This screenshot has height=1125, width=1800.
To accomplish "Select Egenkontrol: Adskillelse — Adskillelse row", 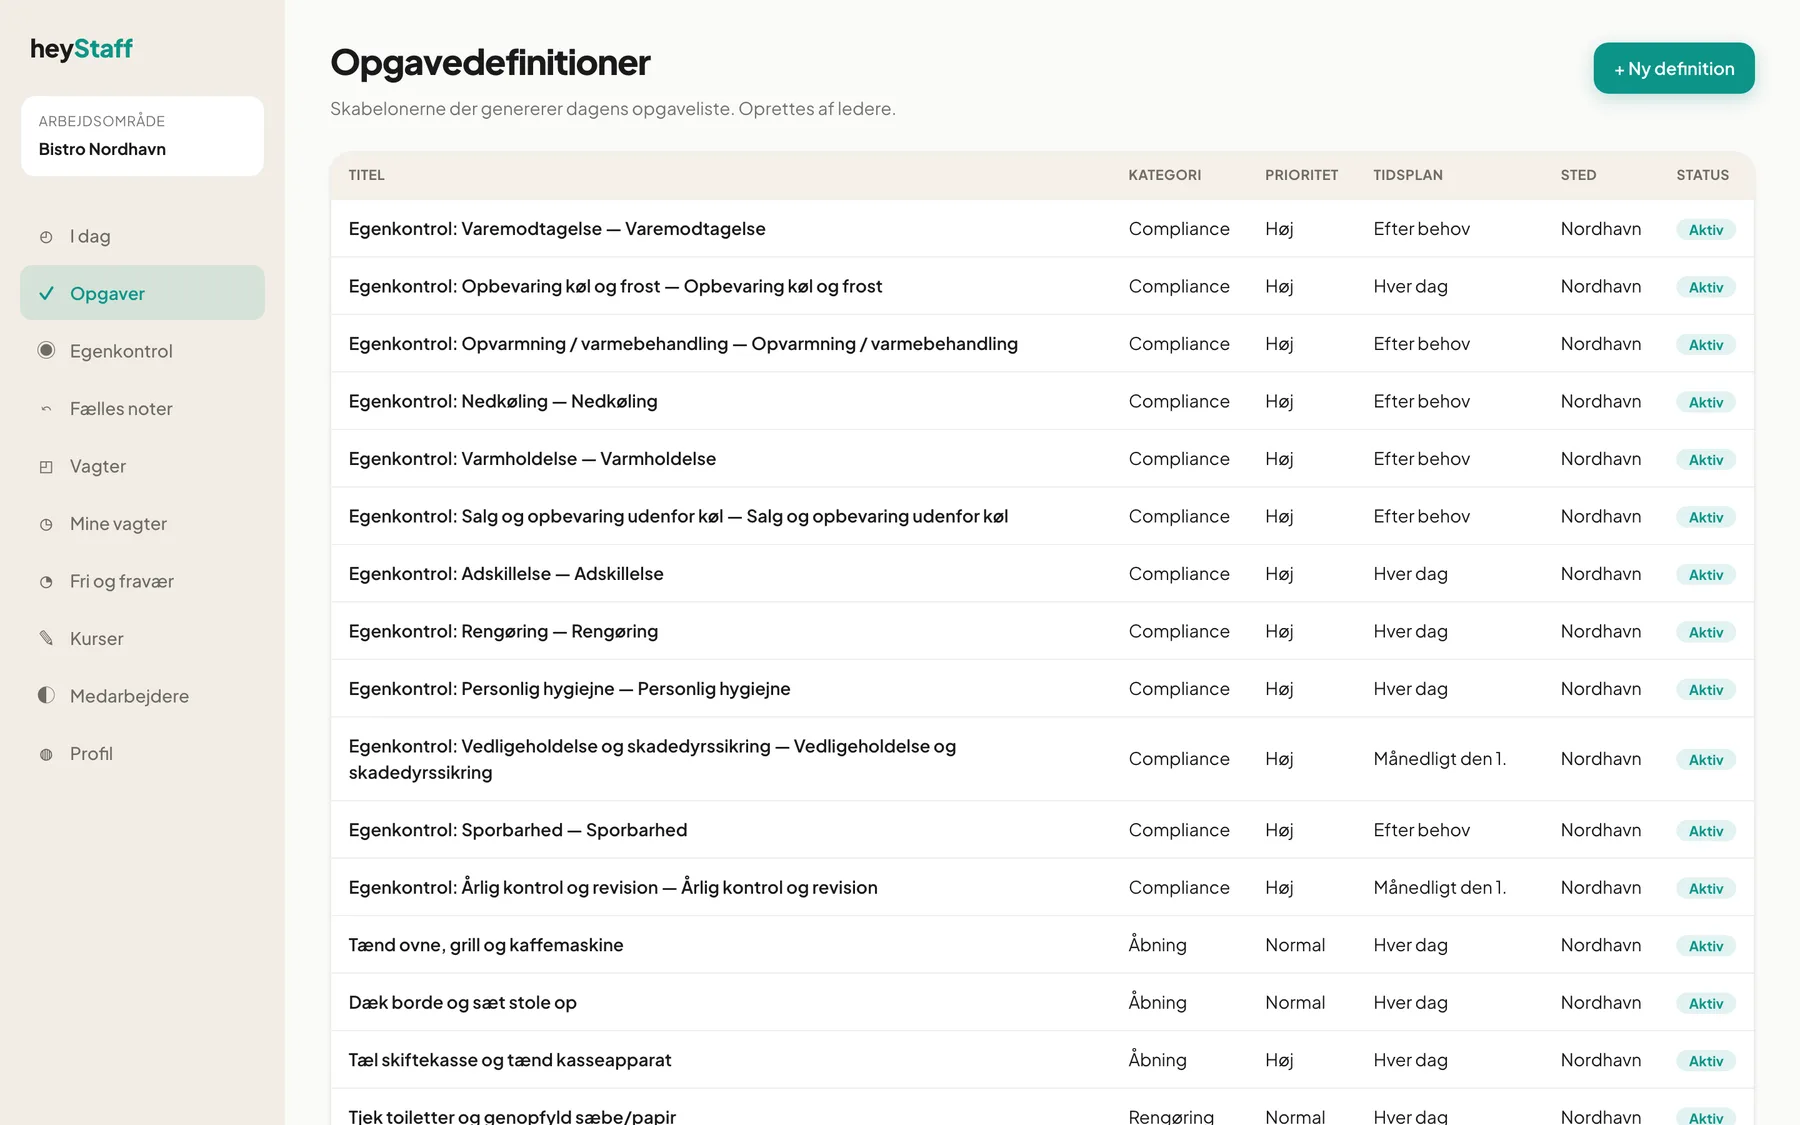I will click(1042, 574).
